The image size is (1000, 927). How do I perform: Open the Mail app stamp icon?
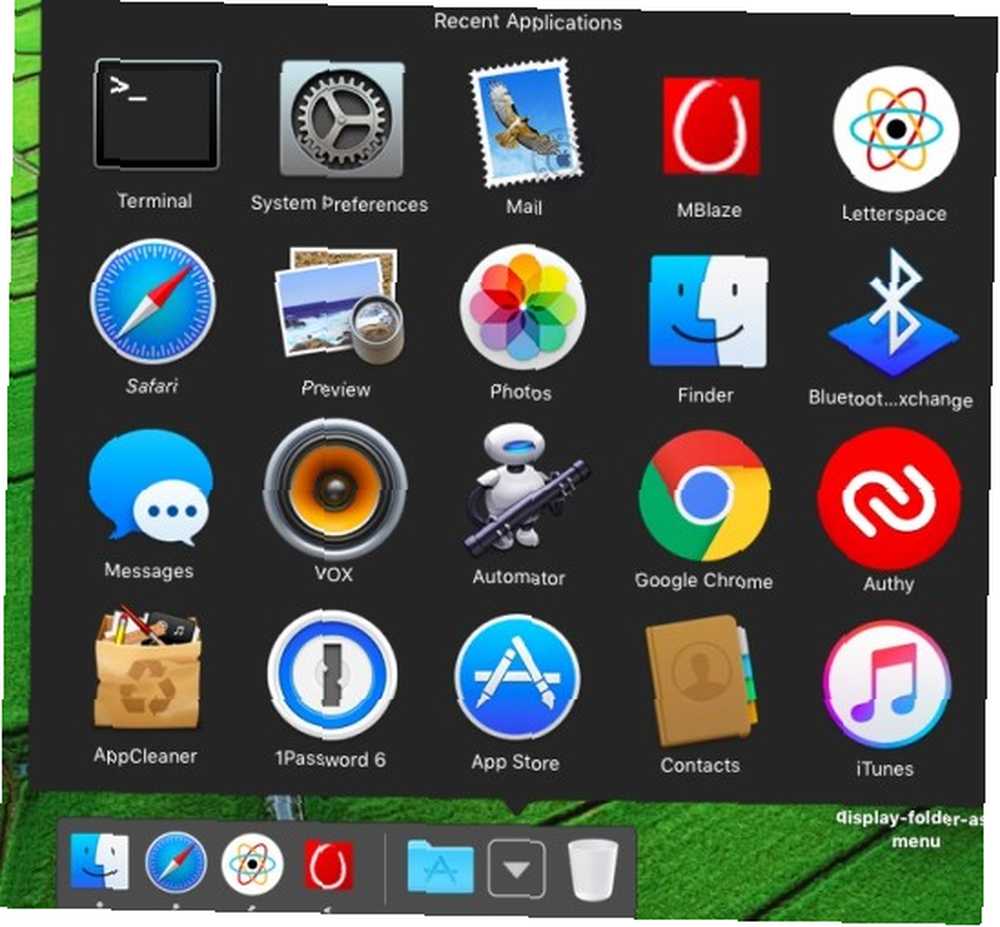(526, 122)
